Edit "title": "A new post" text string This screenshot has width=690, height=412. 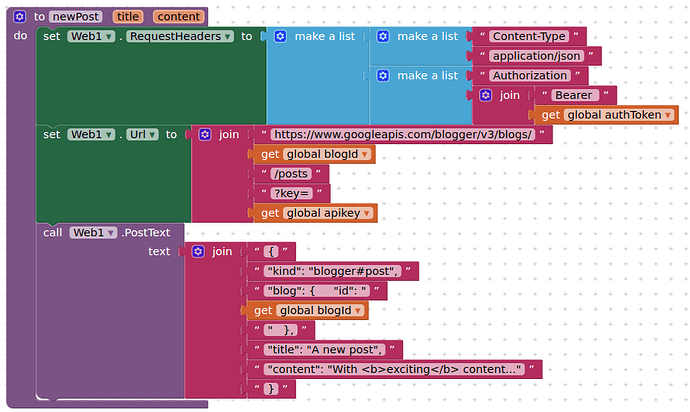coord(325,349)
